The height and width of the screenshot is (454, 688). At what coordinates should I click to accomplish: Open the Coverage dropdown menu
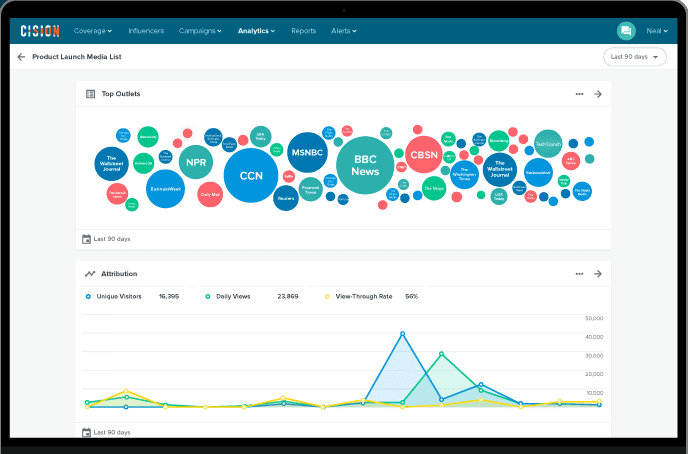click(x=93, y=31)
